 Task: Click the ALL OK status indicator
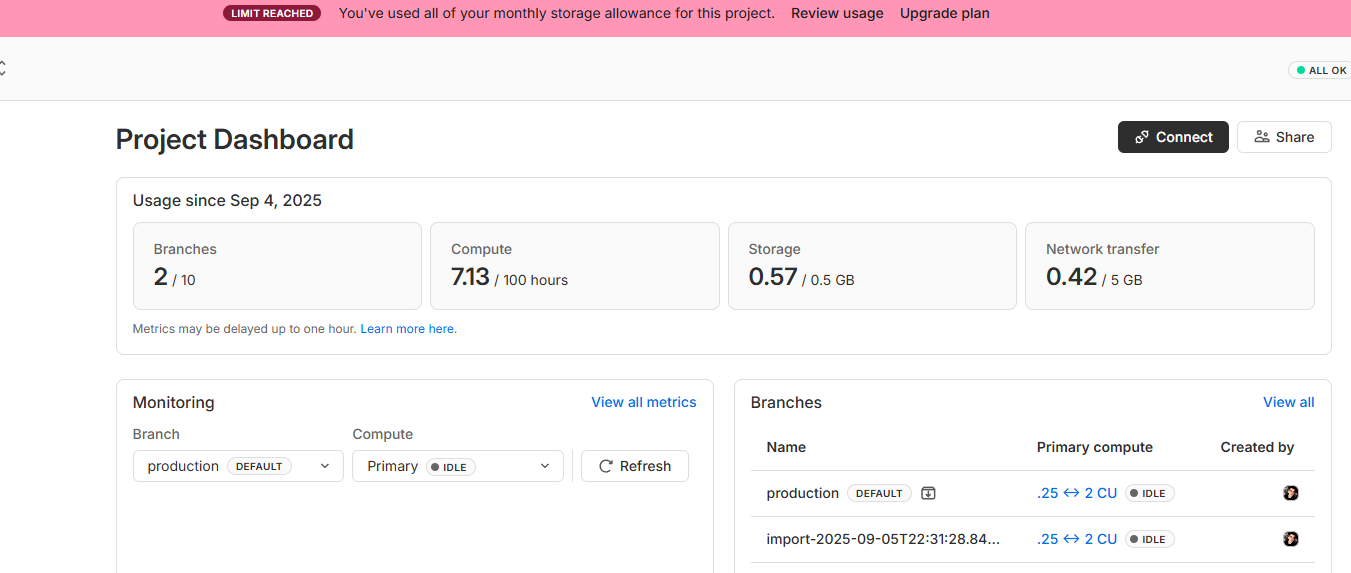1320,71
